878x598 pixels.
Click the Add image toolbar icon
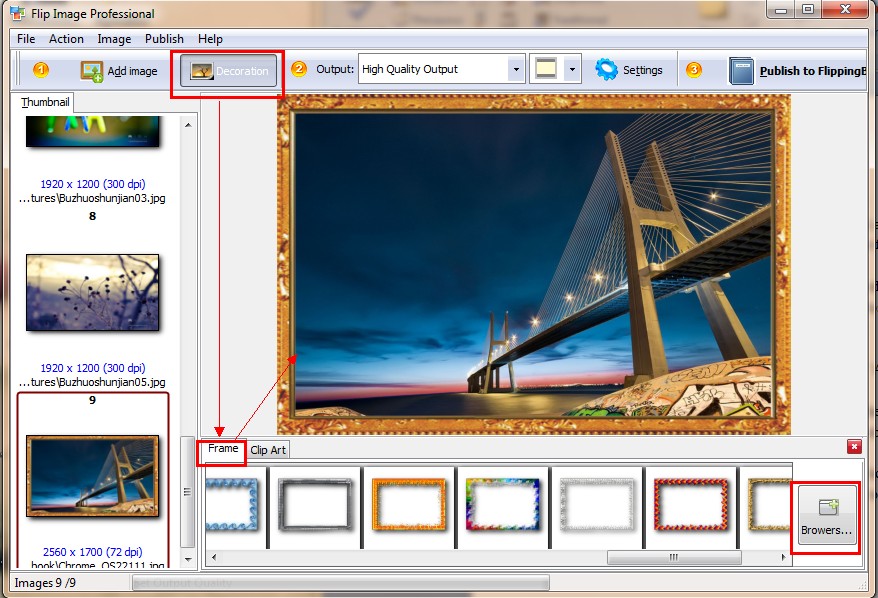pos(92,71)
